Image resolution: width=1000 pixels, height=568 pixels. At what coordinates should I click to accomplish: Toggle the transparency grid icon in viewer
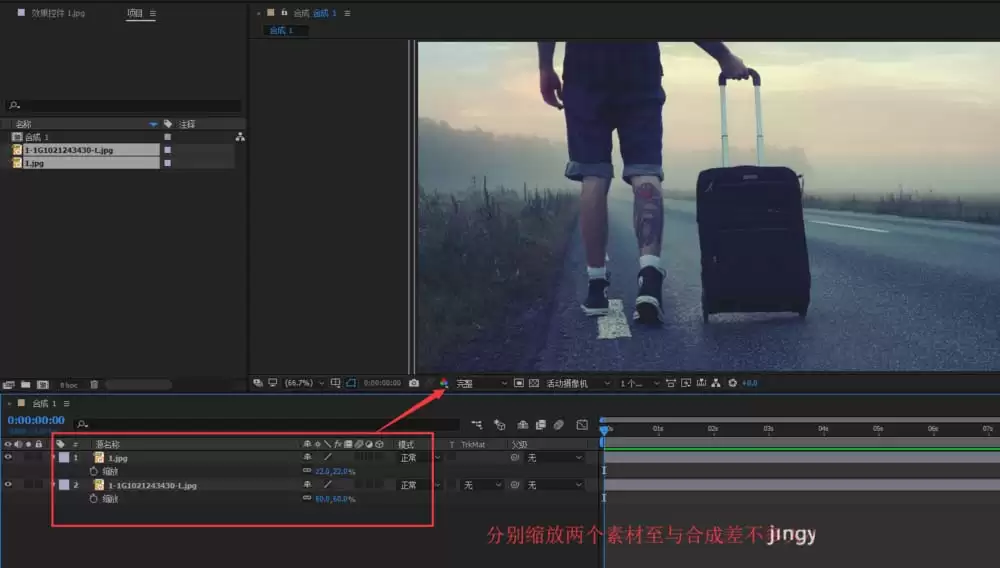pos(534,383)
